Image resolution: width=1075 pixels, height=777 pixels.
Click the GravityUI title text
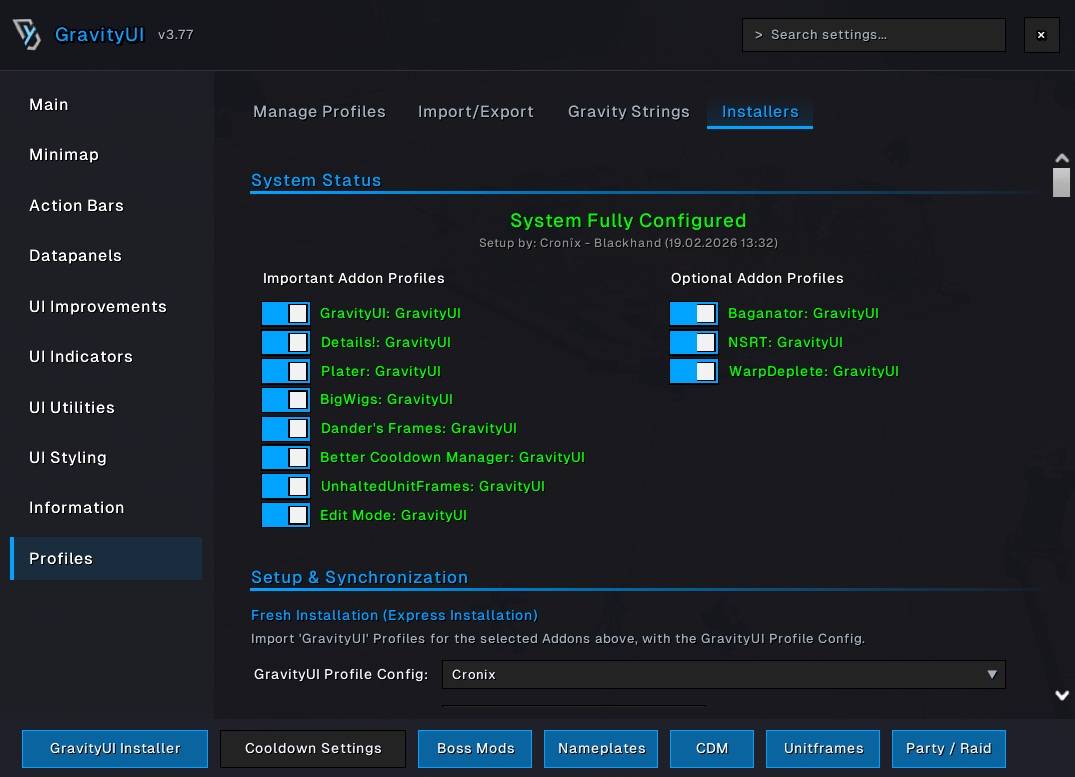tap(99, 34)
